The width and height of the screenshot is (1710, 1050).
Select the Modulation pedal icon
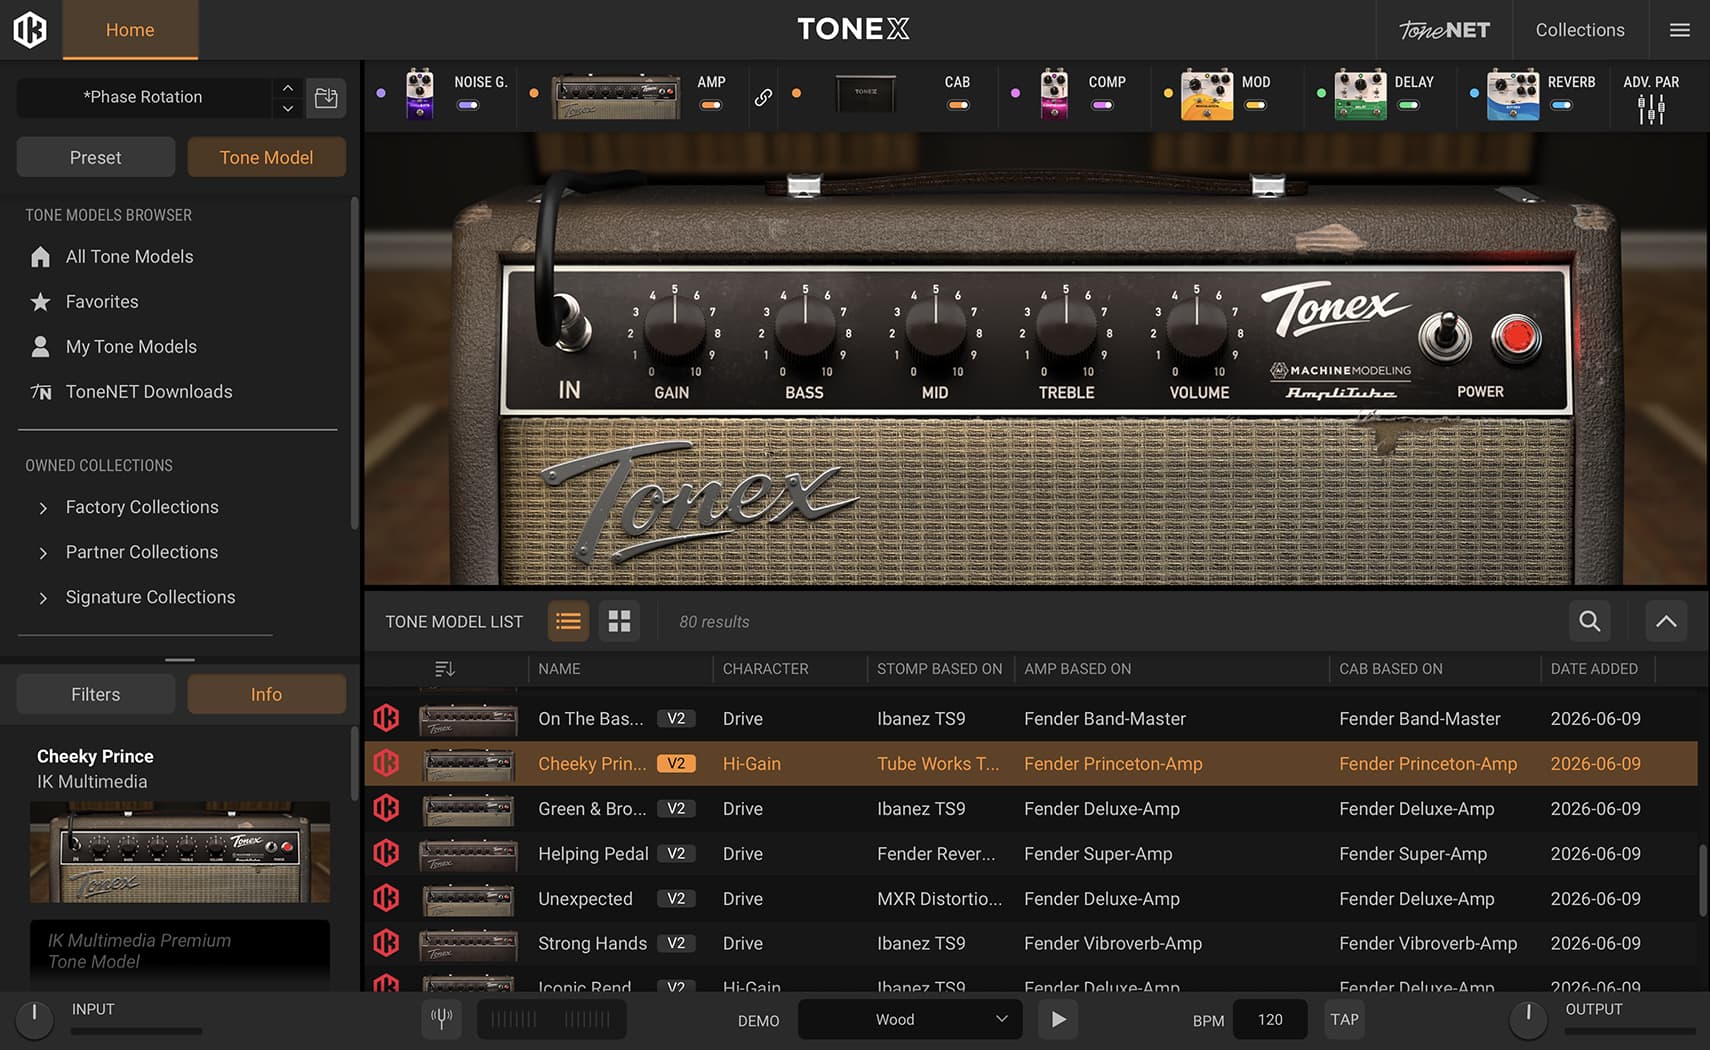tap(1207, 95)
